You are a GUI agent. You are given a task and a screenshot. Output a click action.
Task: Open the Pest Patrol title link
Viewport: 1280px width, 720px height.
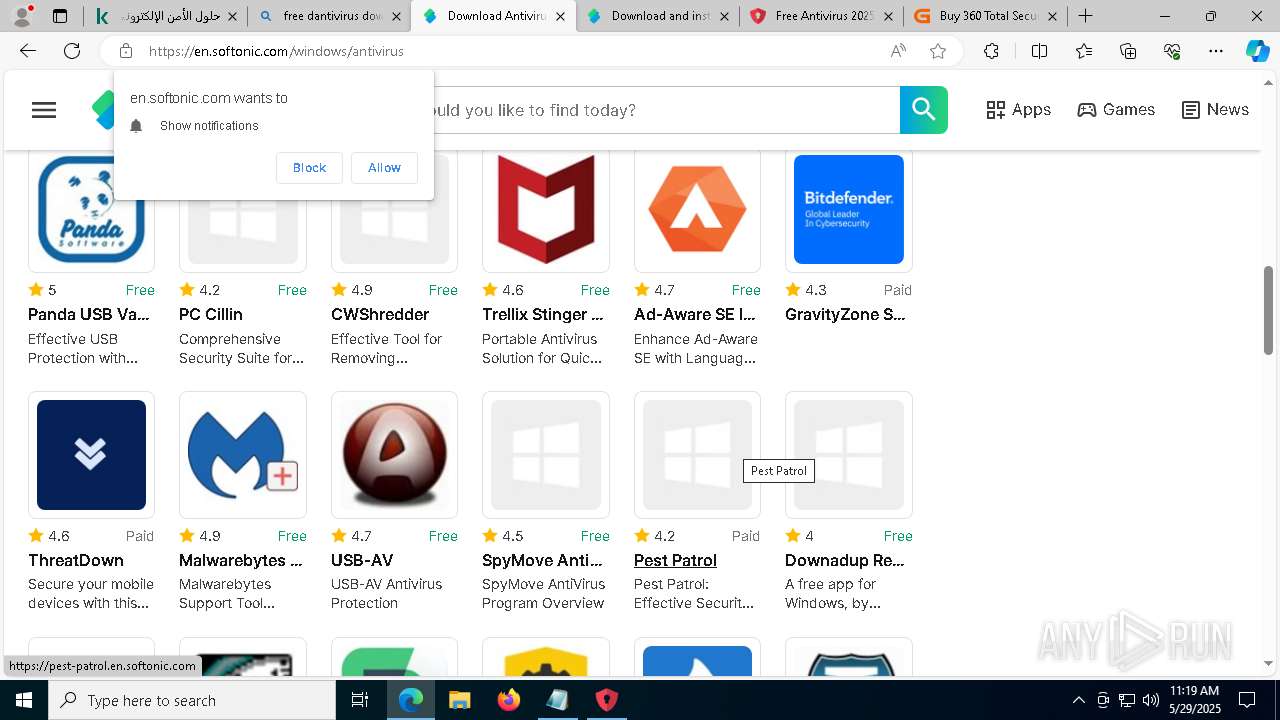[x=675, y=560]
